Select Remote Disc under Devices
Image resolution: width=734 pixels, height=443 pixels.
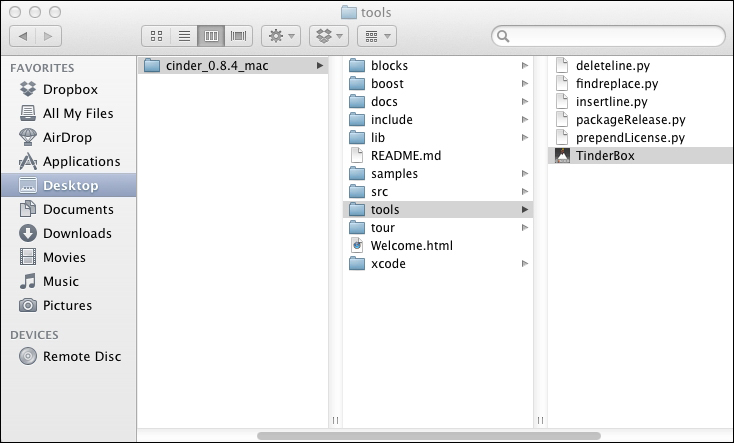pyautogui.click(x=68, y=356)
